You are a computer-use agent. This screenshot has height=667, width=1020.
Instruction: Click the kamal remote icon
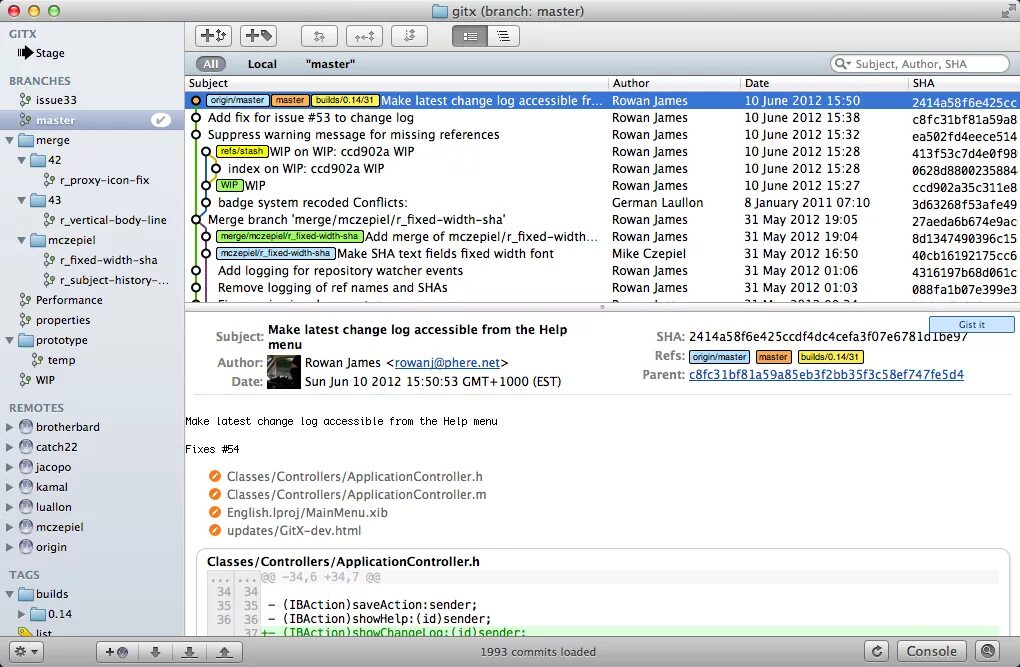click(26, 487)
